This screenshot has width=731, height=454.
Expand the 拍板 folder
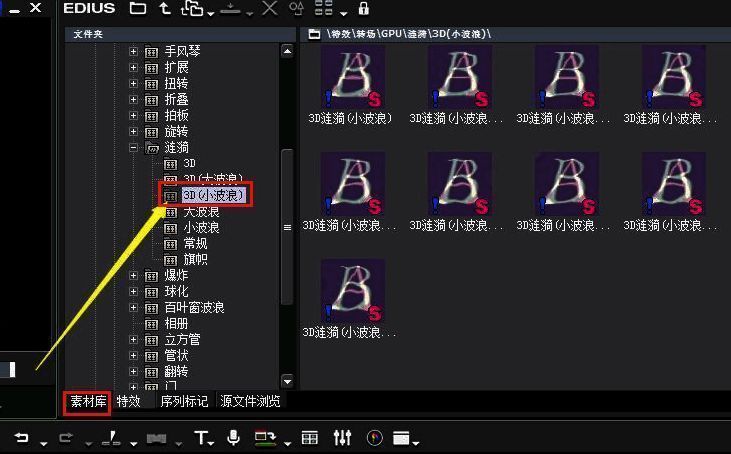point(133,116)
